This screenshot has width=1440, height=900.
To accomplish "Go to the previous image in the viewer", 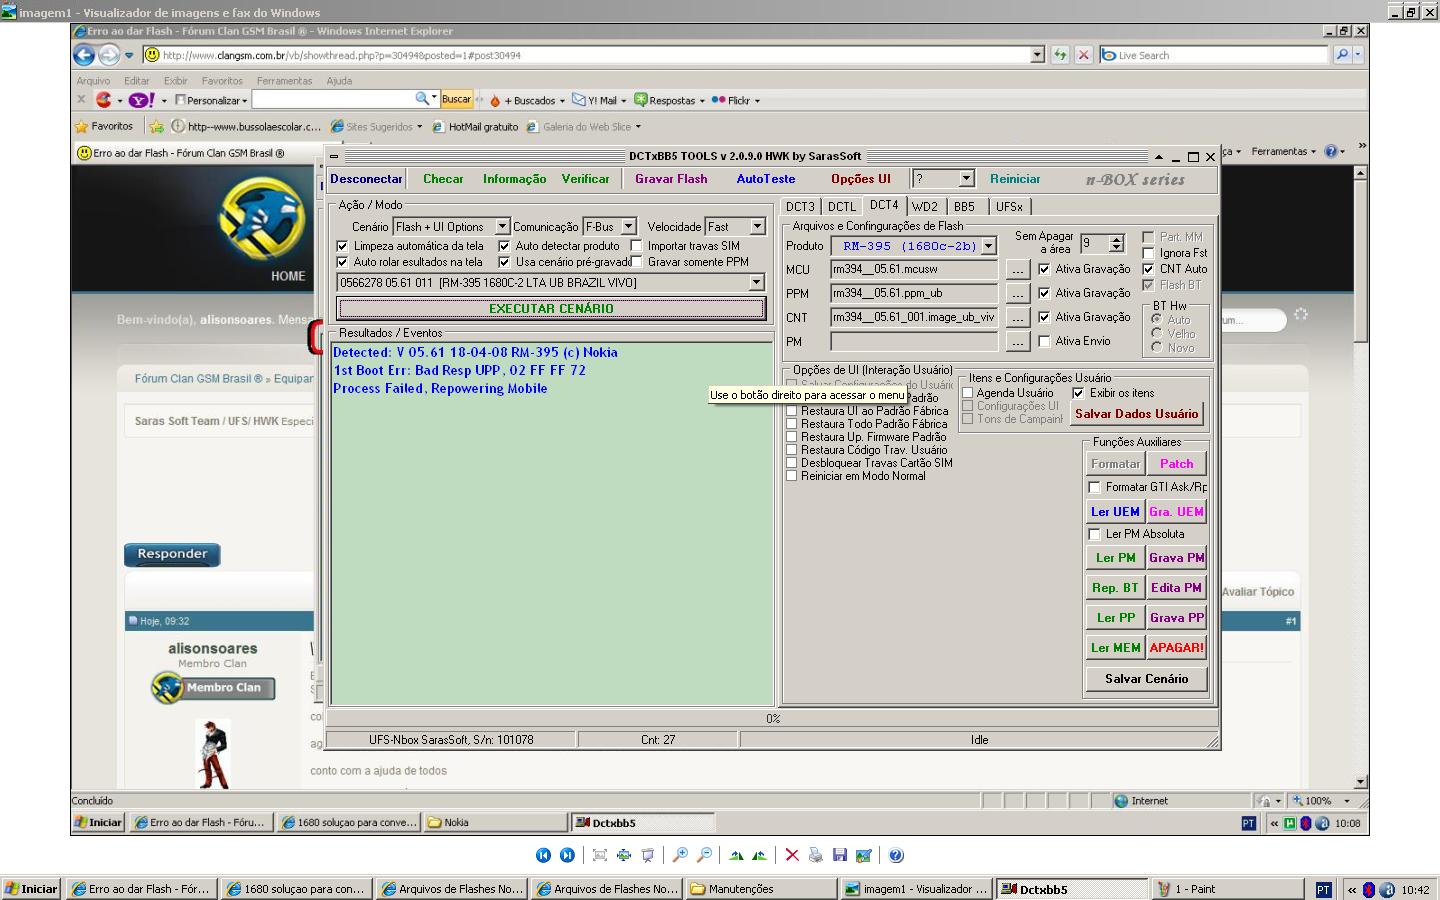I will click(543, 855).
